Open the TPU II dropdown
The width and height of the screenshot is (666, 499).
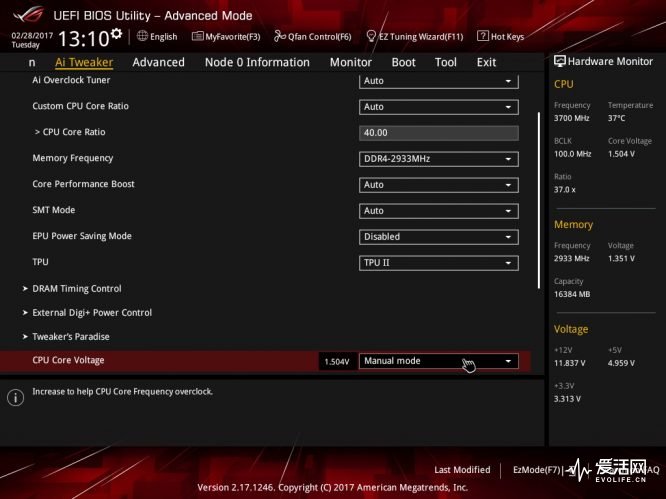[x=439, y=263]
